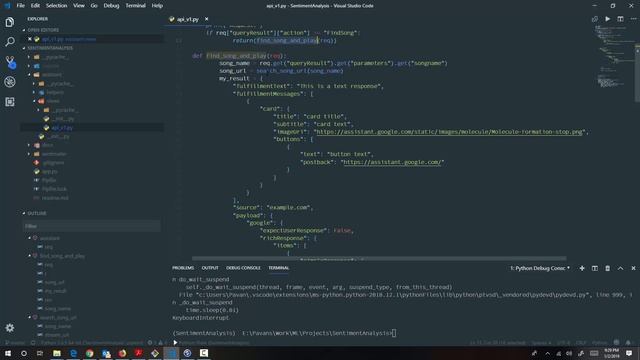Open .gitignore in the file tree
The image size is (640, 360).
coord(53,162)
